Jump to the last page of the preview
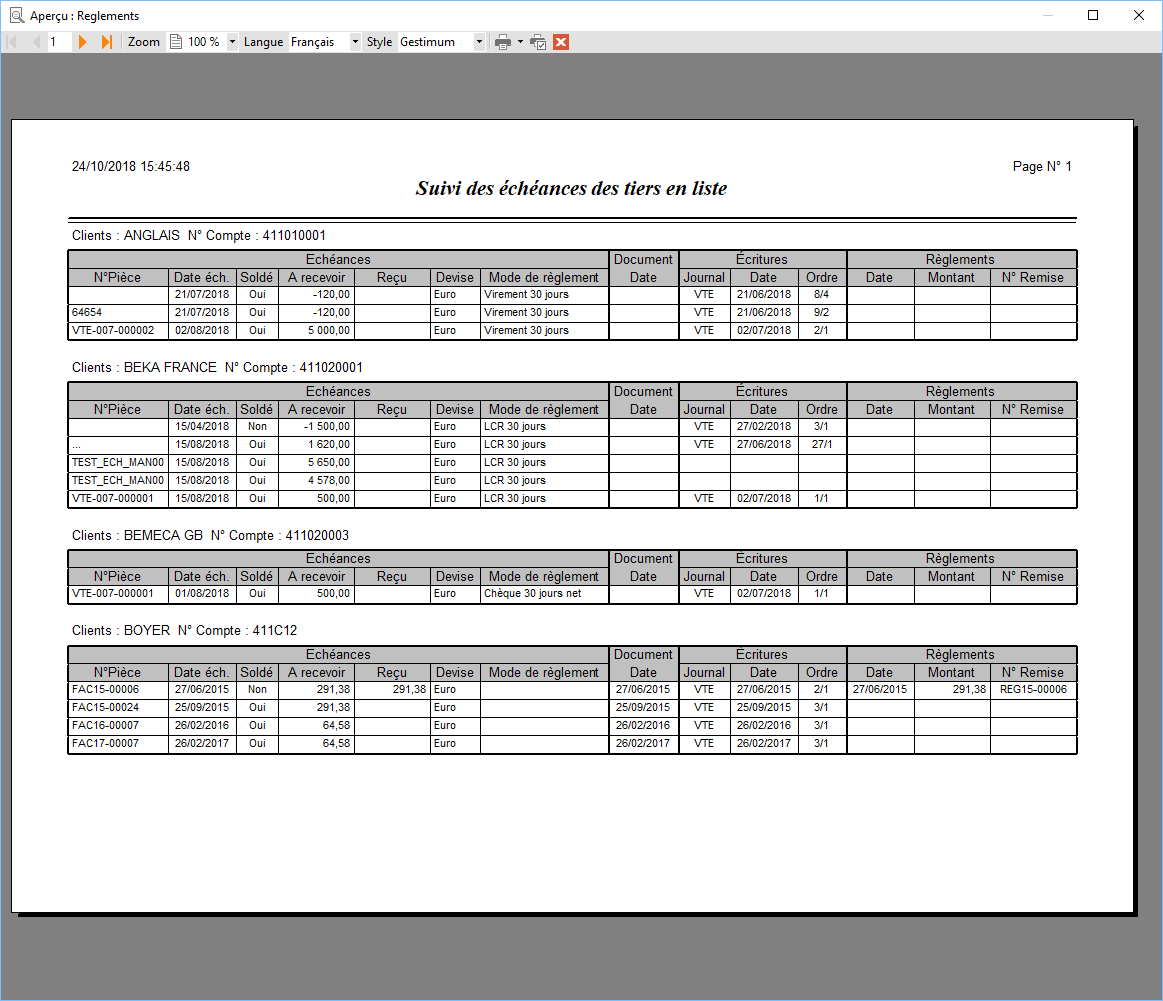The width and height of the screenshot is (1163, 1001). pos(107,42)
